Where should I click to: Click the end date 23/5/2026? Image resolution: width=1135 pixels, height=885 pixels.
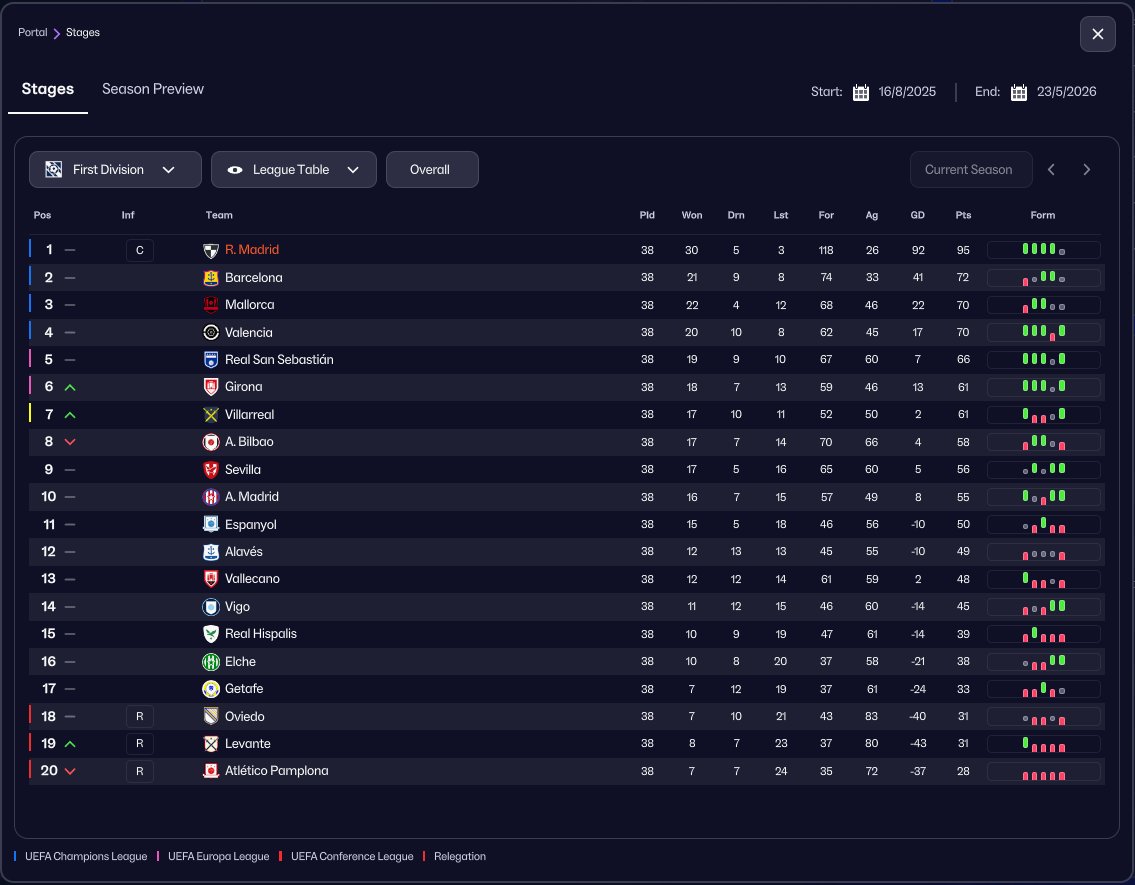pos(1066,92)
